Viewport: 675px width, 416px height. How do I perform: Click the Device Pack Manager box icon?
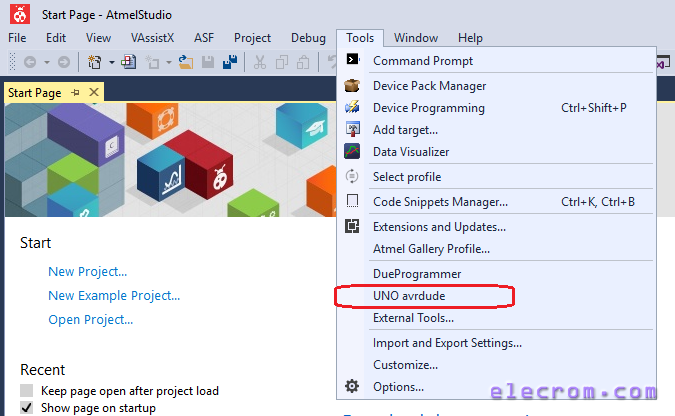352,85
